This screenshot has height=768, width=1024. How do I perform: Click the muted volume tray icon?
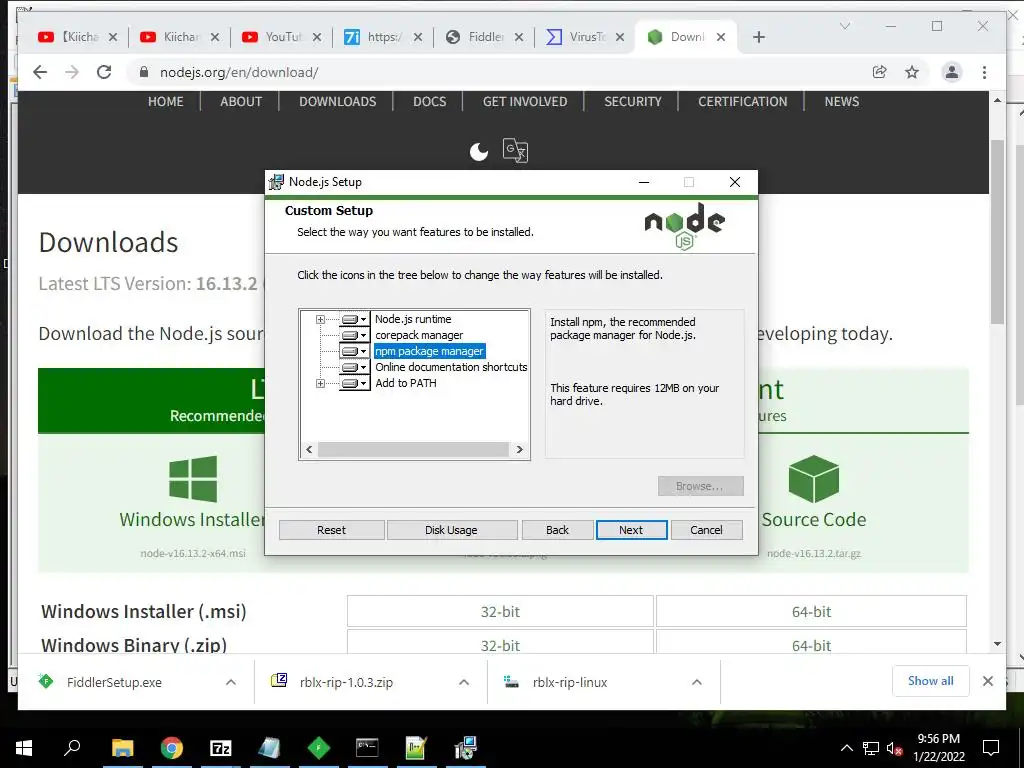pyautogui.click(x=895, y=749)
